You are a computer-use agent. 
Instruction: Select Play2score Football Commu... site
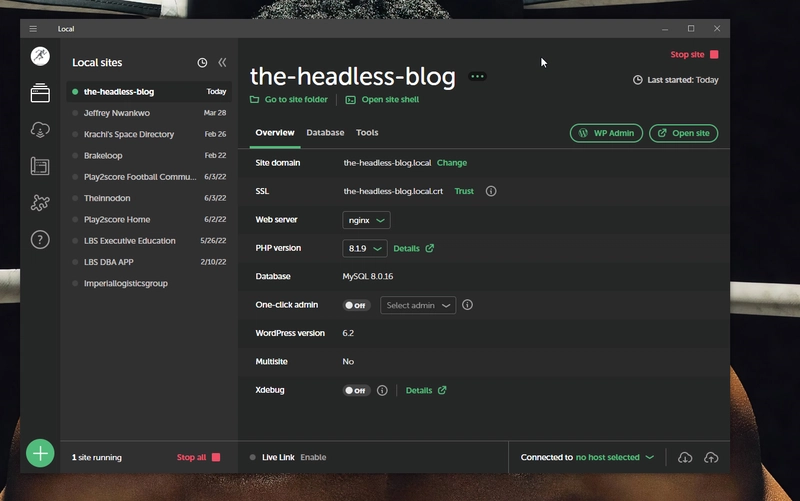click(x=149, y=177)
